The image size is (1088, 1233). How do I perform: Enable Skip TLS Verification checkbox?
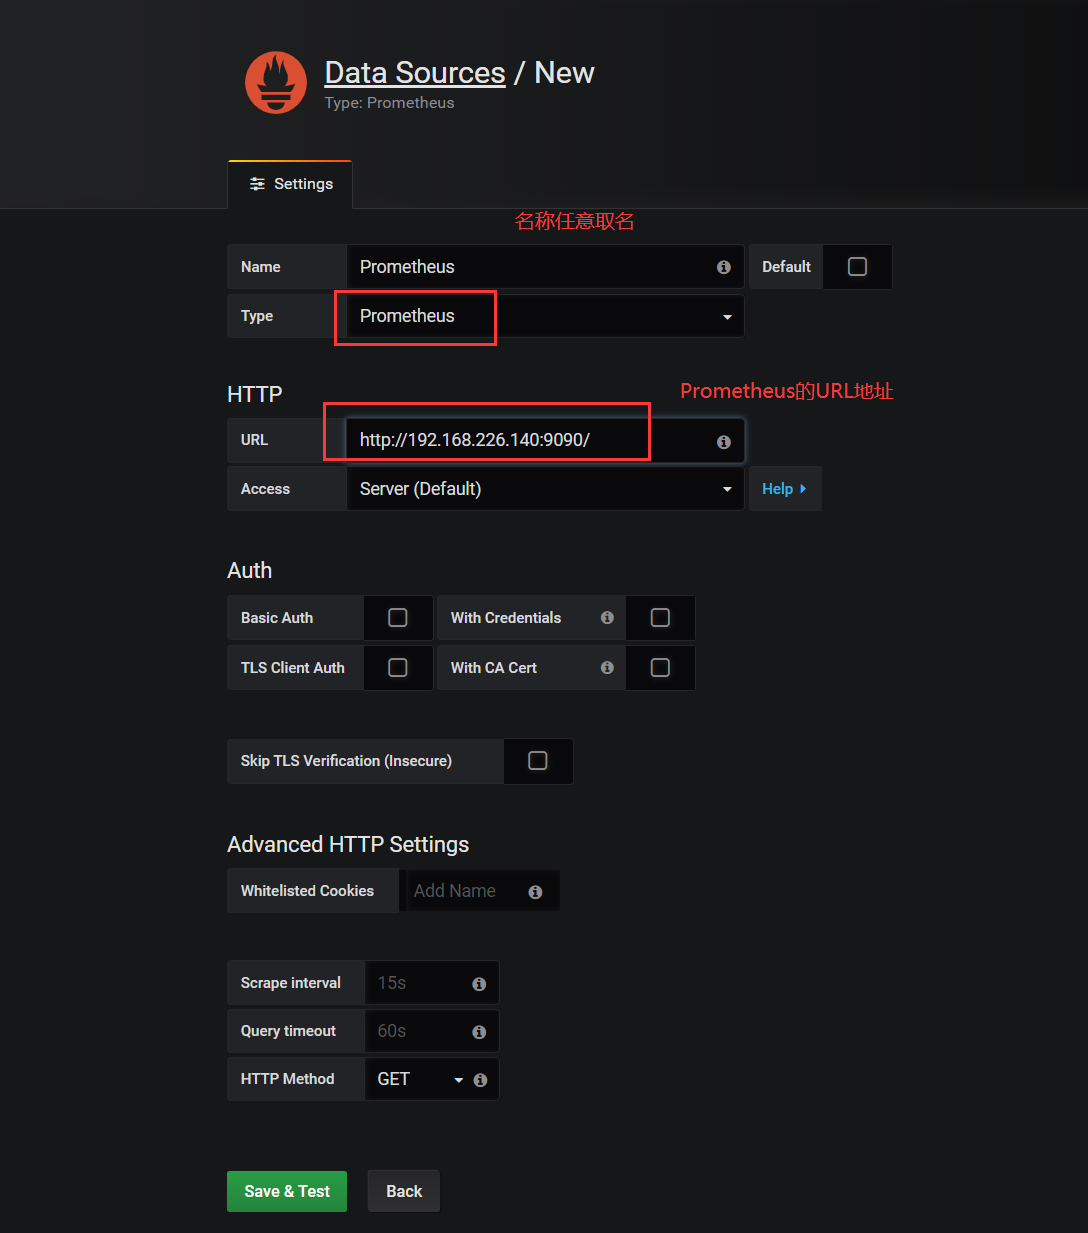click(x=538, y=761)
